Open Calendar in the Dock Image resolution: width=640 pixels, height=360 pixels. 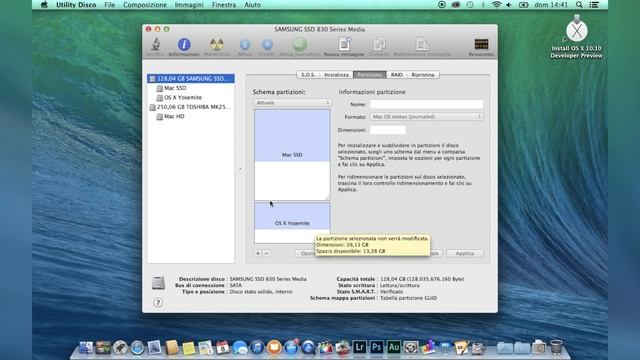coord(223,348)
